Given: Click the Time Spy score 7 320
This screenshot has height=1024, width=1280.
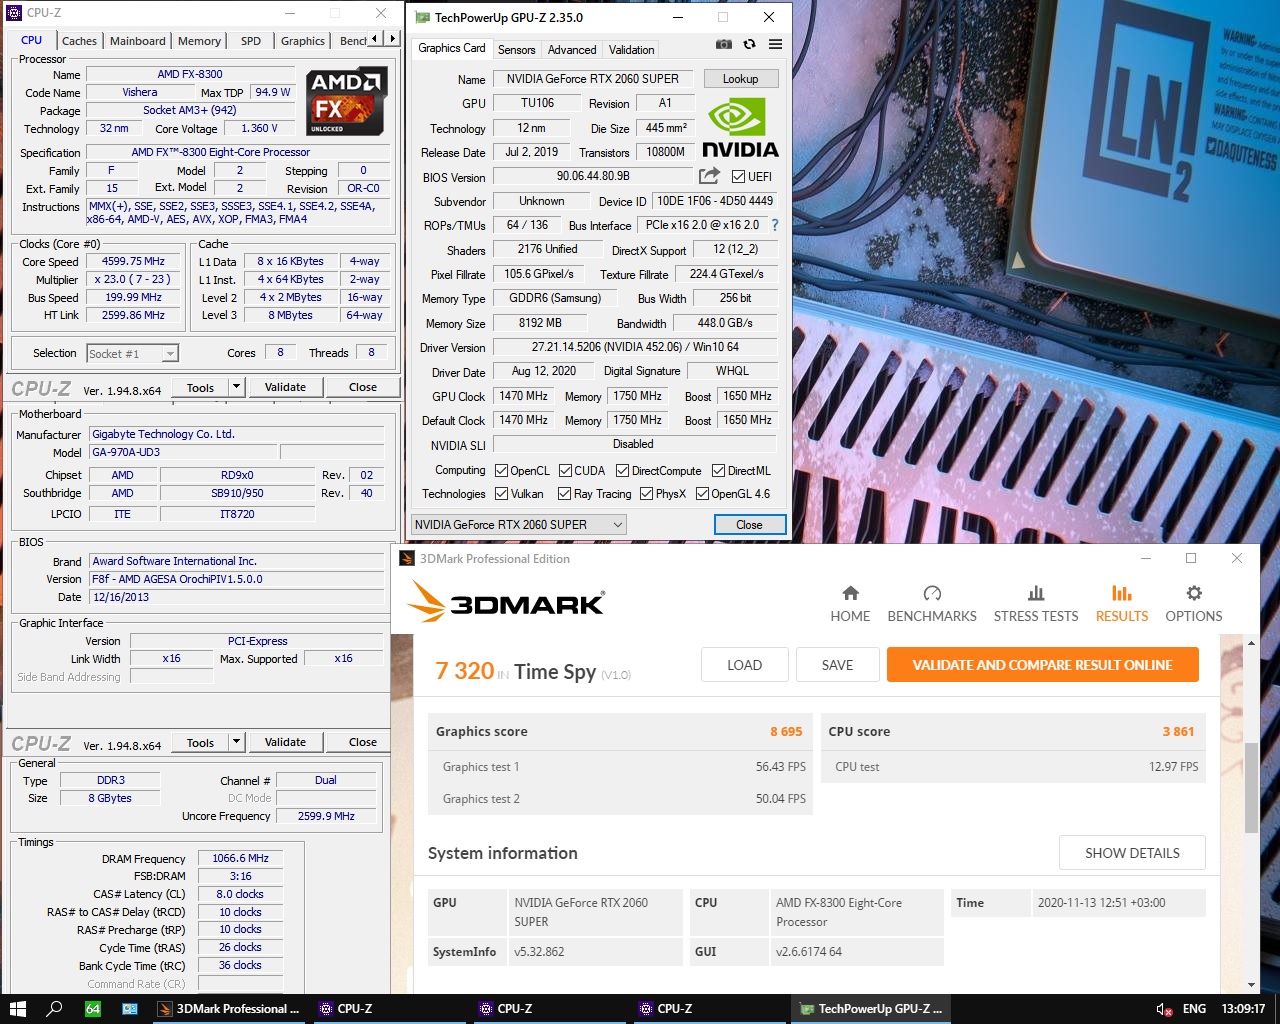Looking at the screenshot, I should [x=465, y=671].
